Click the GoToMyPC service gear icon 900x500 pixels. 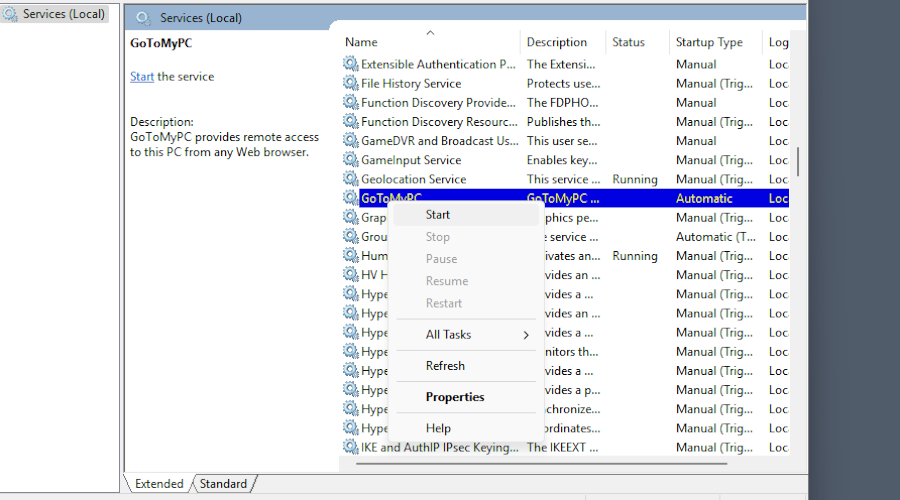point(351,197)
